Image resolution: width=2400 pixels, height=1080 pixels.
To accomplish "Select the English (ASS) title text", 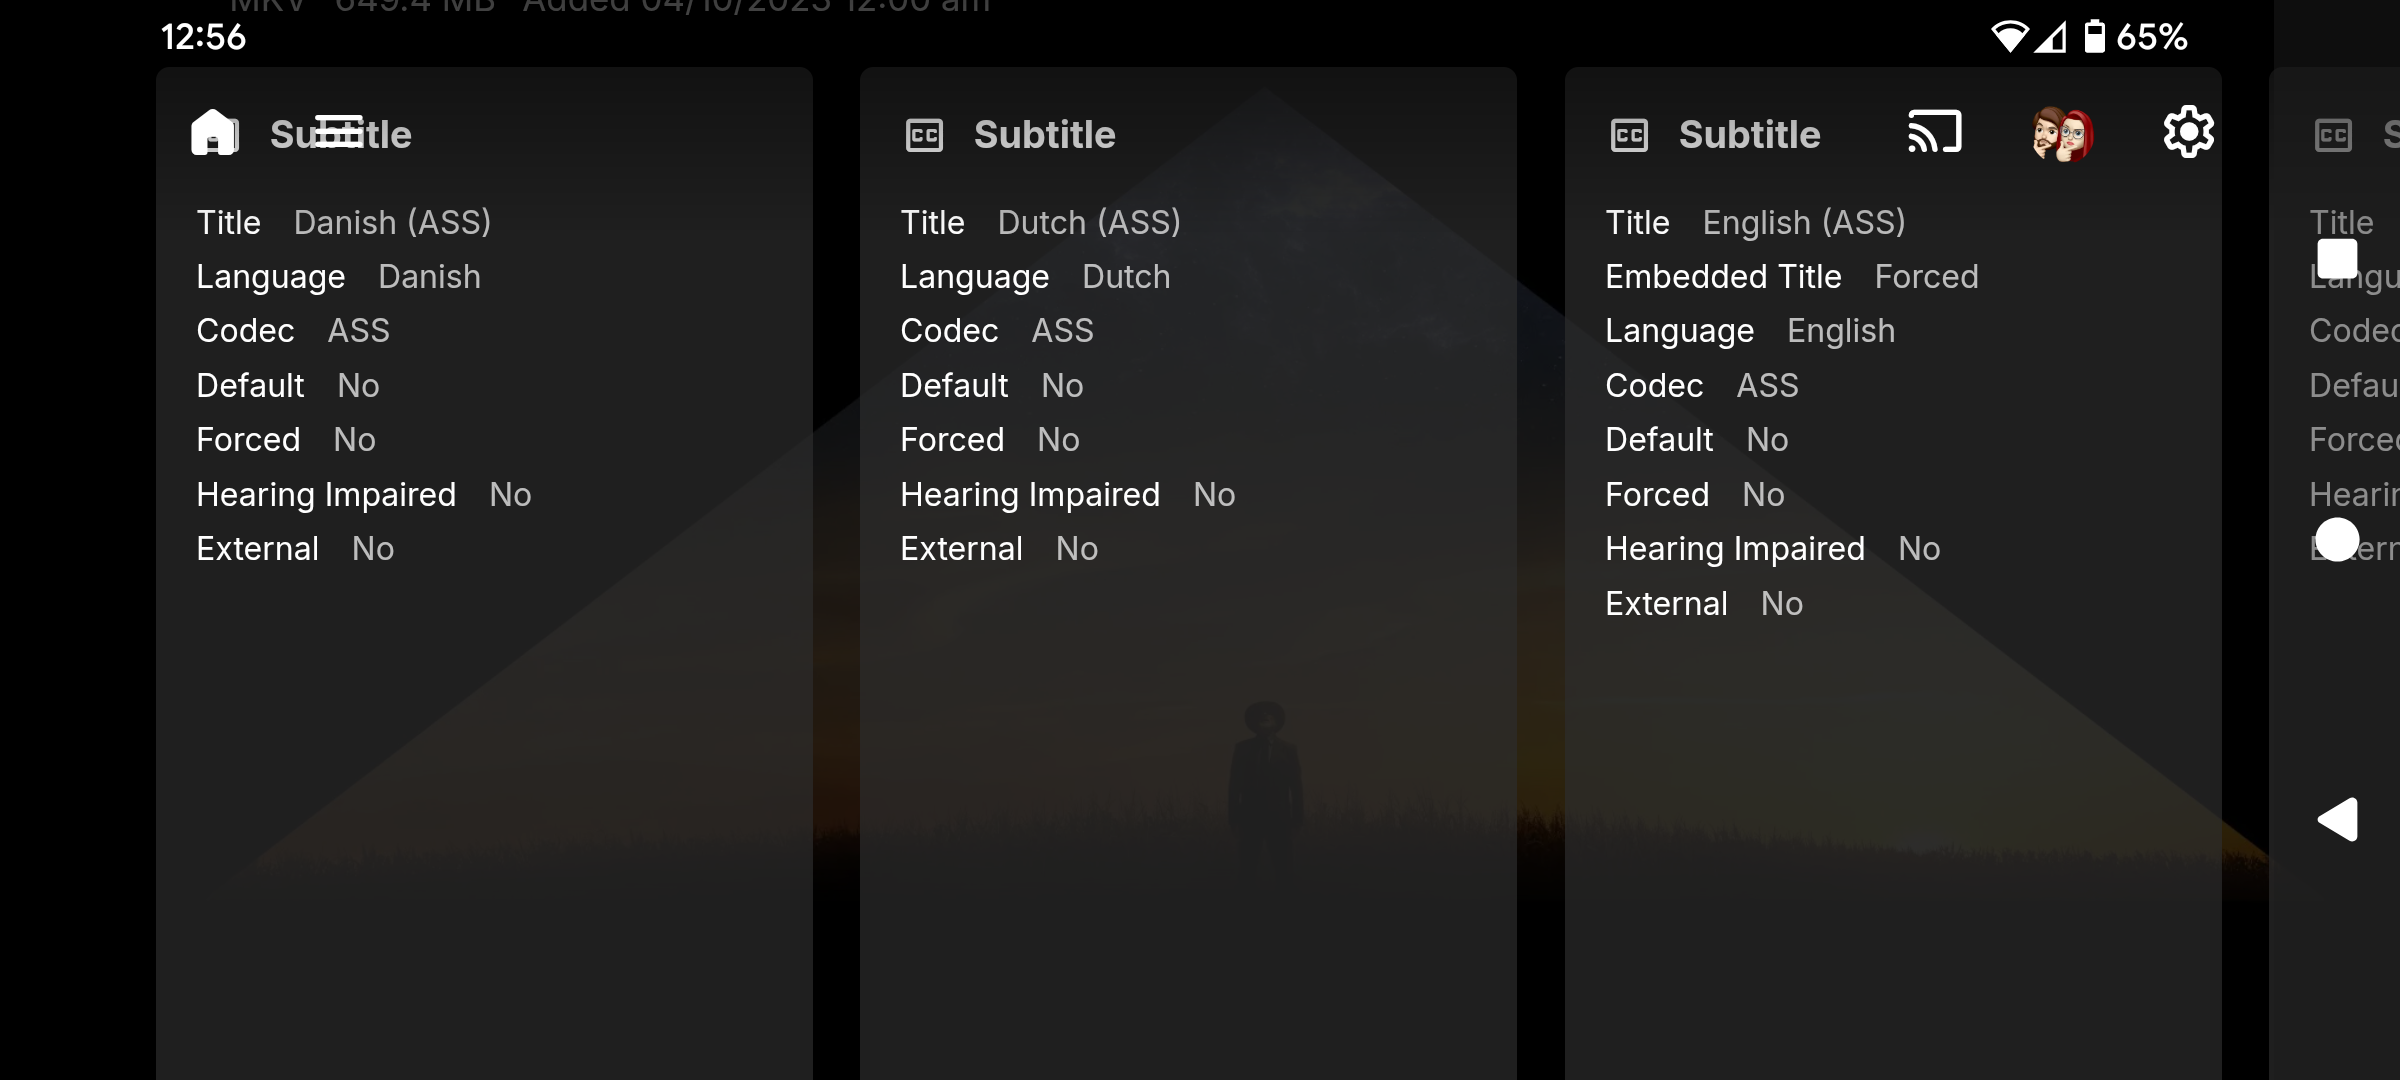I will (x=1804, y=222).
